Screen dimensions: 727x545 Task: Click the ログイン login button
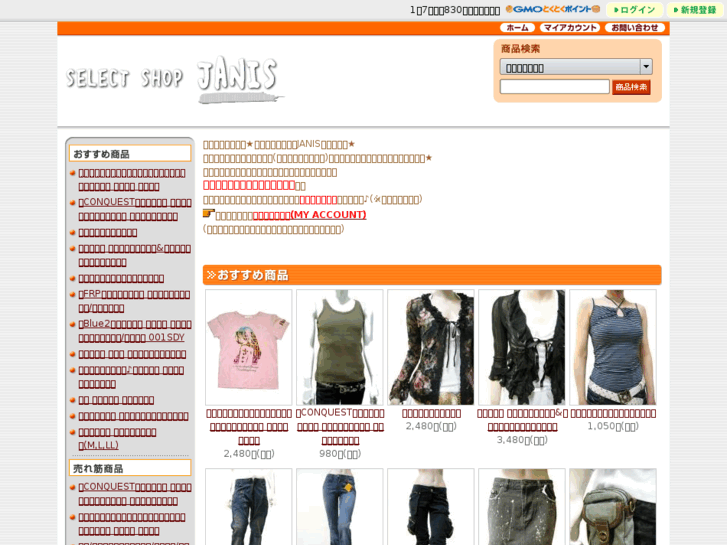[634, 10]
